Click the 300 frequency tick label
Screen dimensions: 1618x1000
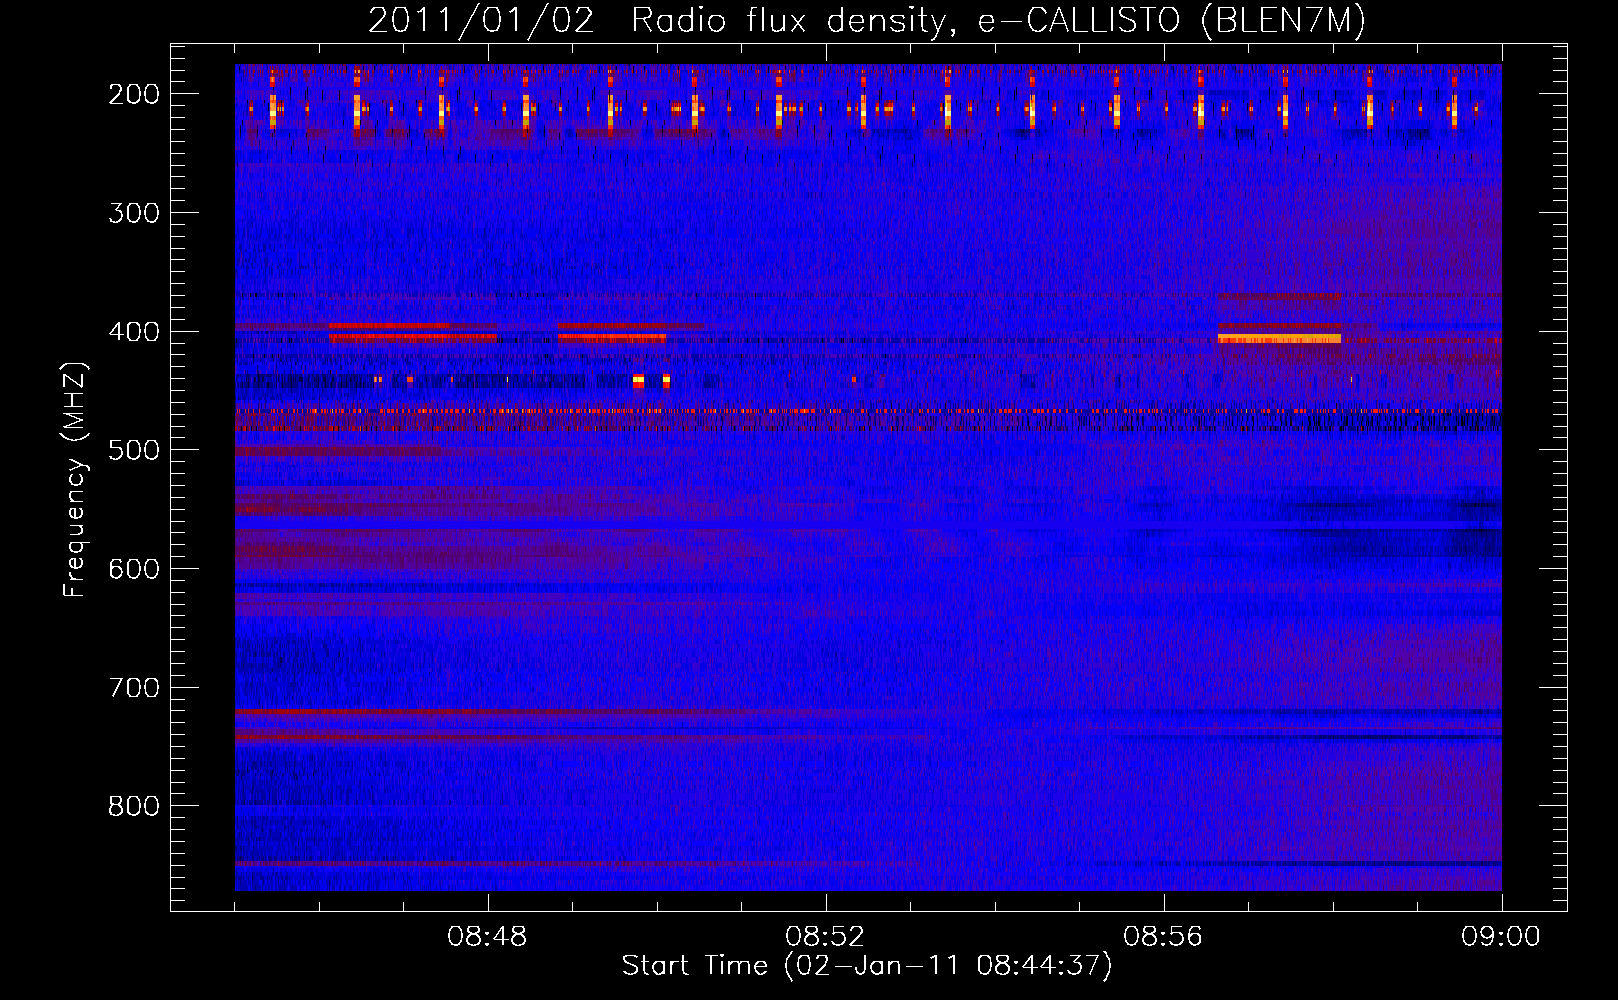133,213
